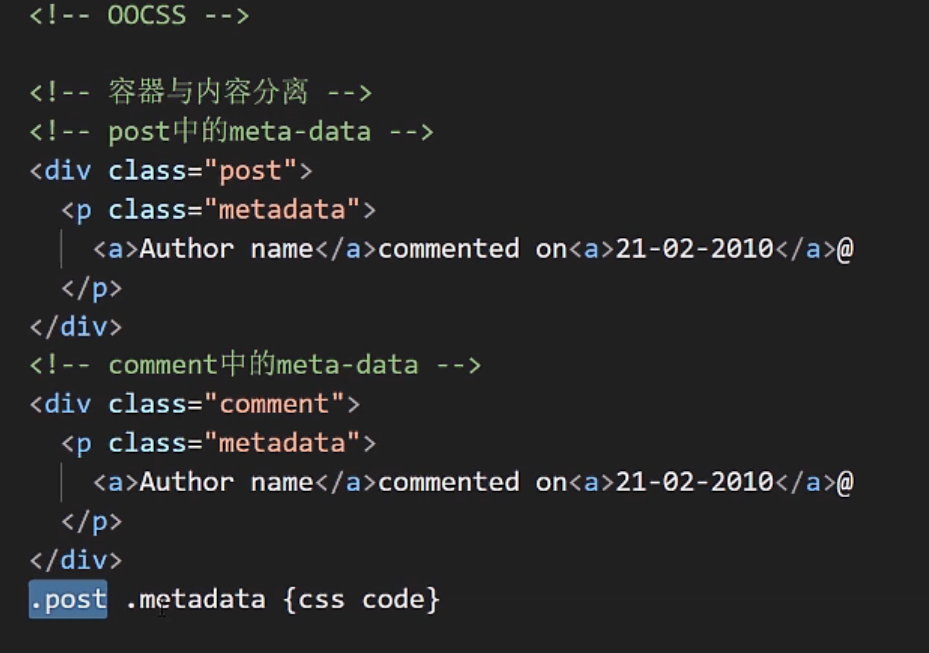Place cursor on 'div' in the post opening tag
The image size is (929, 653).
pyautogui.click(x=68, y=171)
